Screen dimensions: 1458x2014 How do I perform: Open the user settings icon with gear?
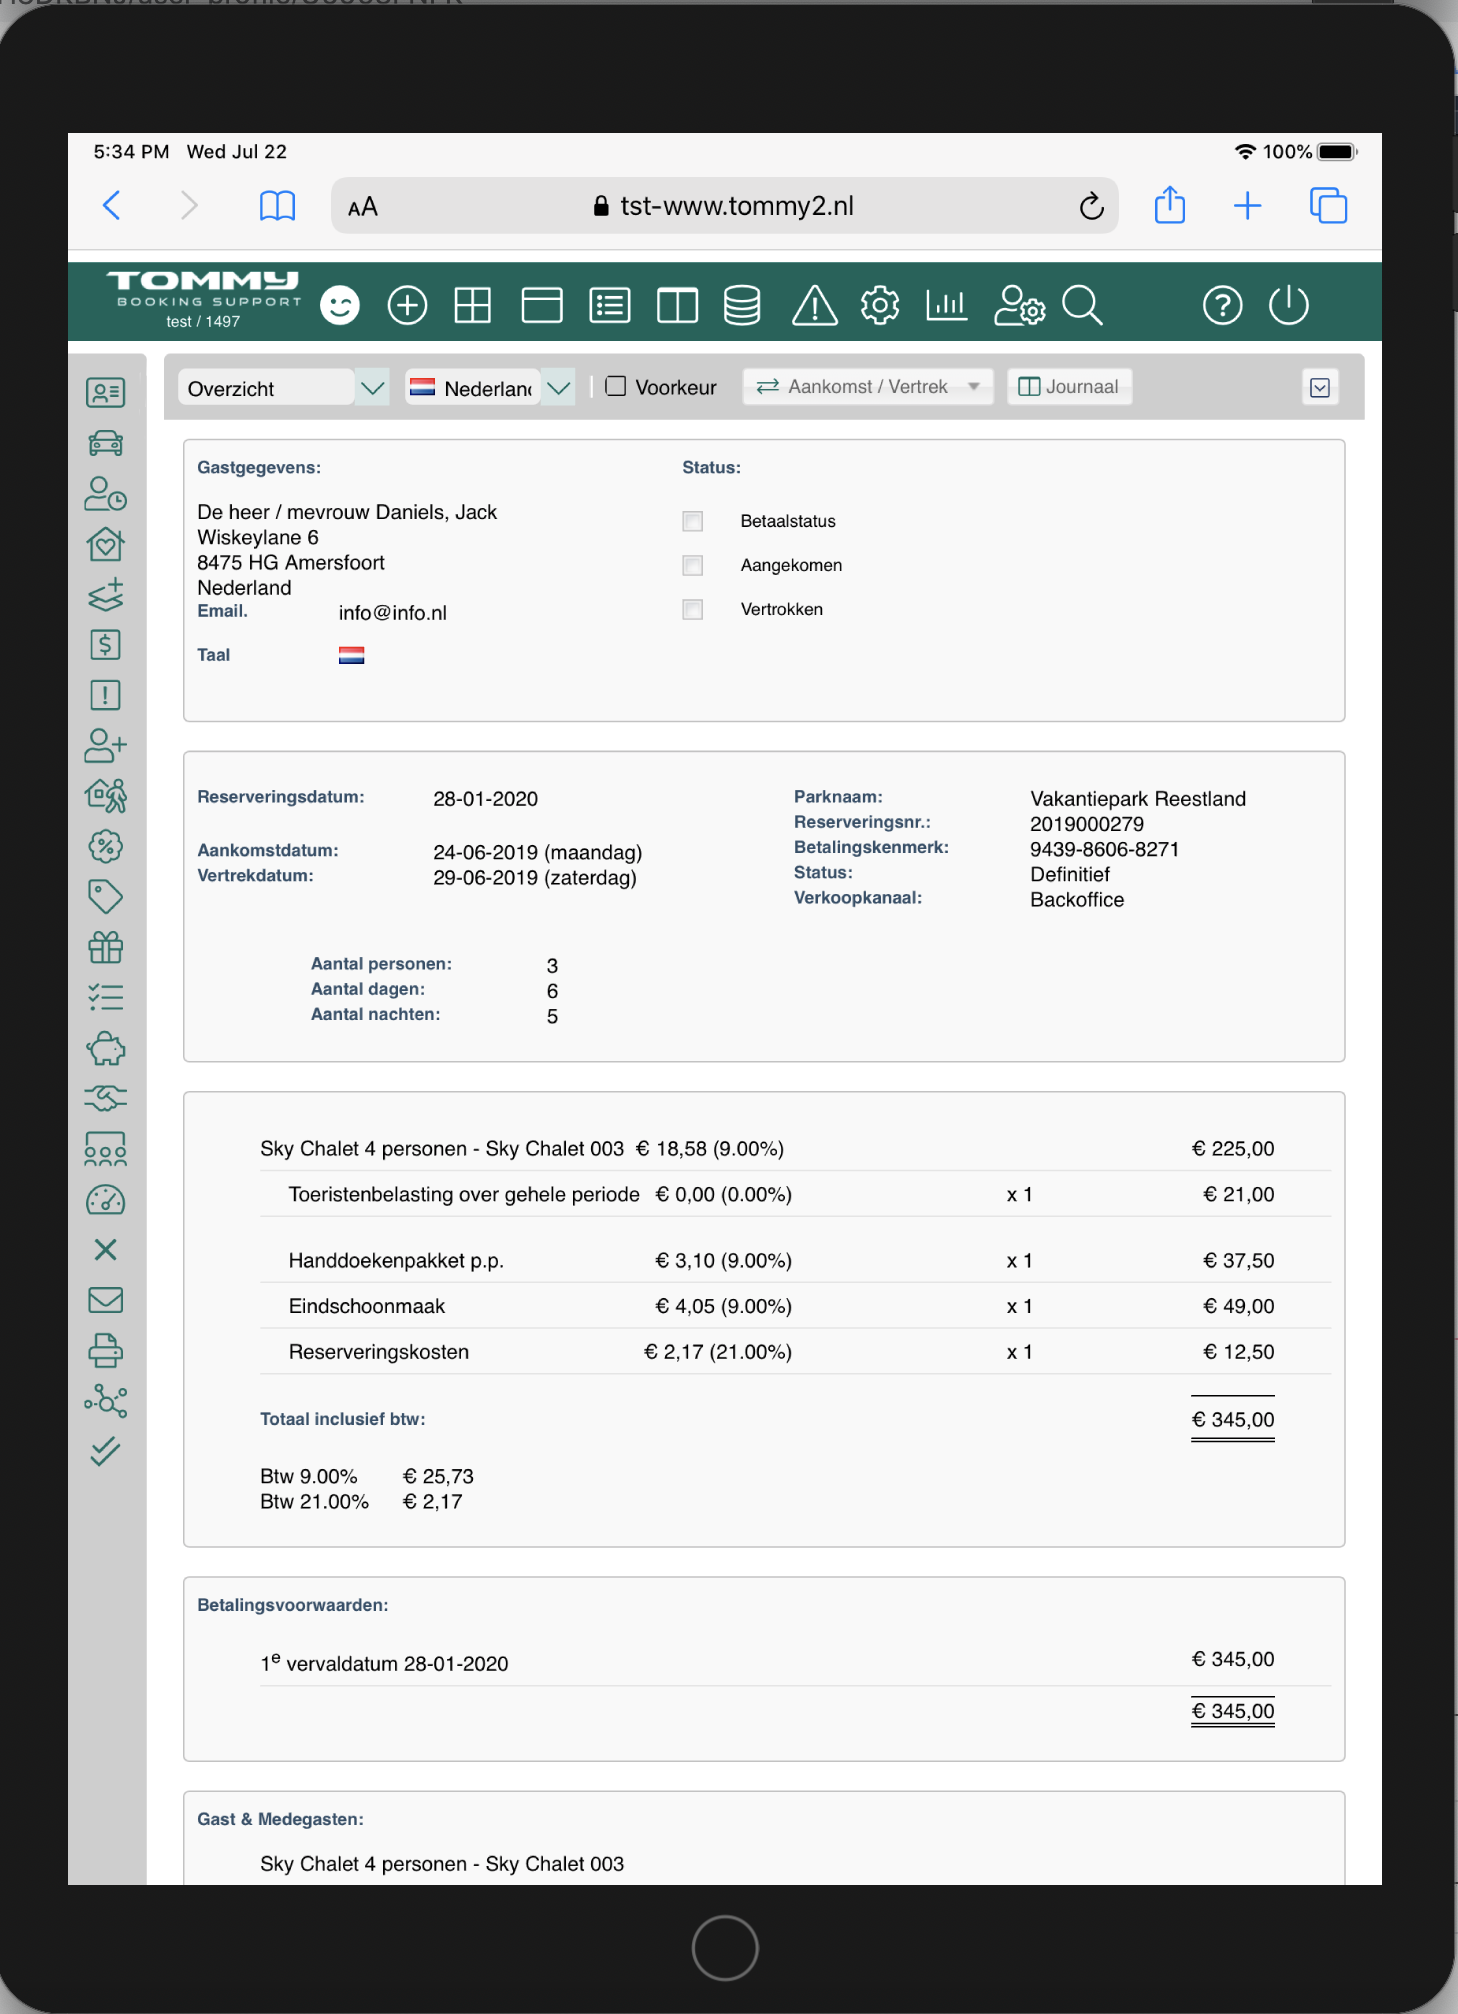(1019, 305)
